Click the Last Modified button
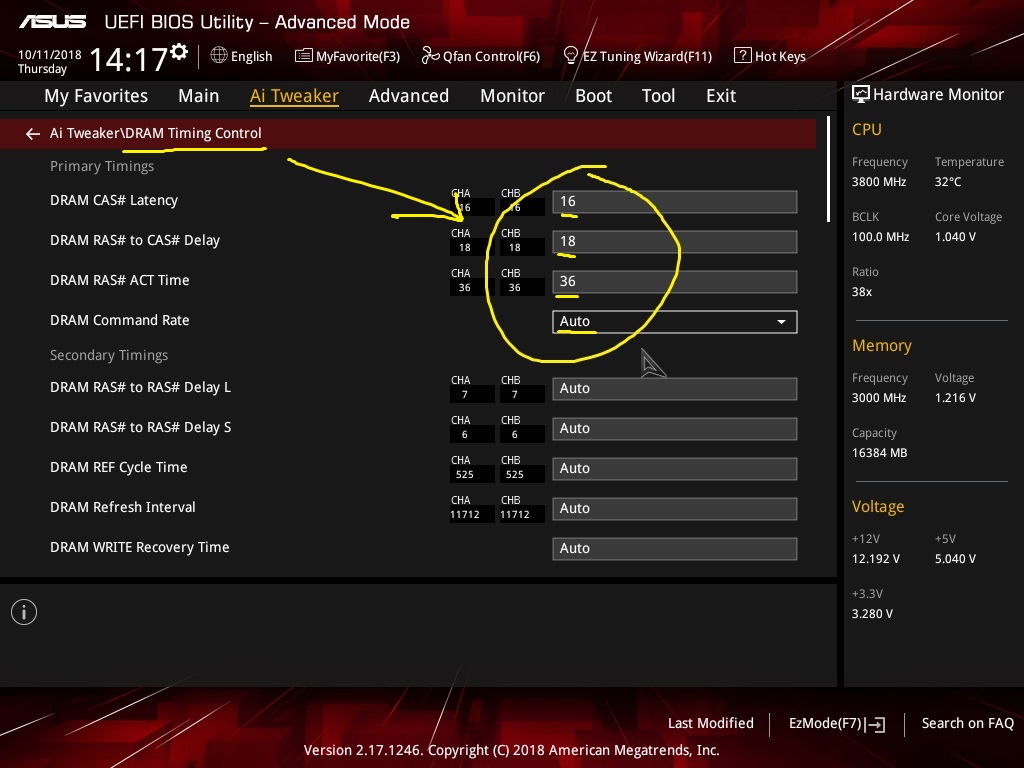Image resolution: width=1024 pixels, height=768 pixels. 711,723
